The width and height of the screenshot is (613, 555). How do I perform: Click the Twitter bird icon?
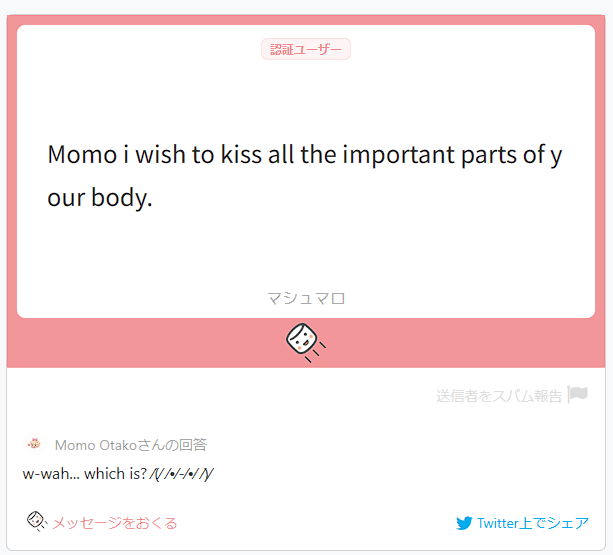click(x=464, y=523)
